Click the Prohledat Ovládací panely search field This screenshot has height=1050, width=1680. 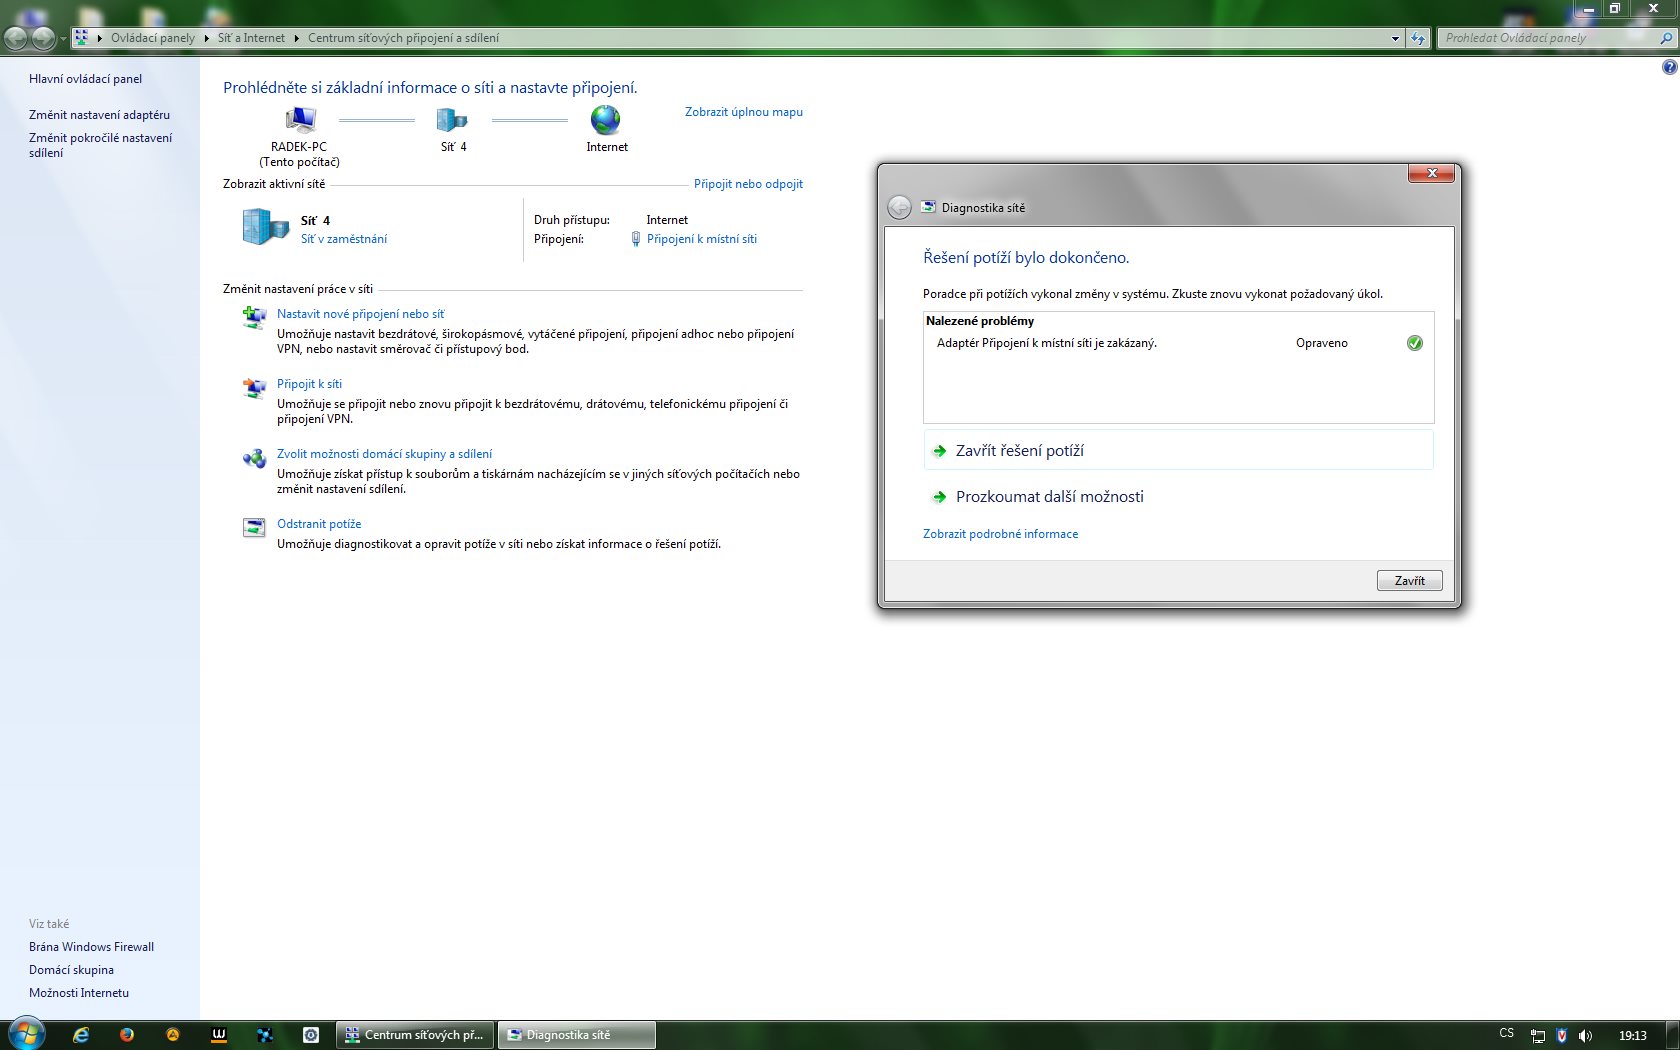pos(1547,38)
